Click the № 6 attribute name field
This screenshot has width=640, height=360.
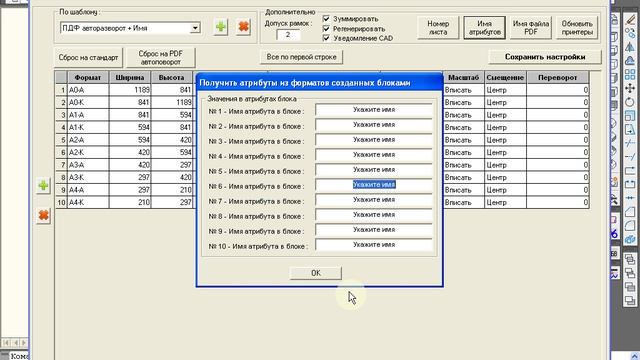pos(374,185)
